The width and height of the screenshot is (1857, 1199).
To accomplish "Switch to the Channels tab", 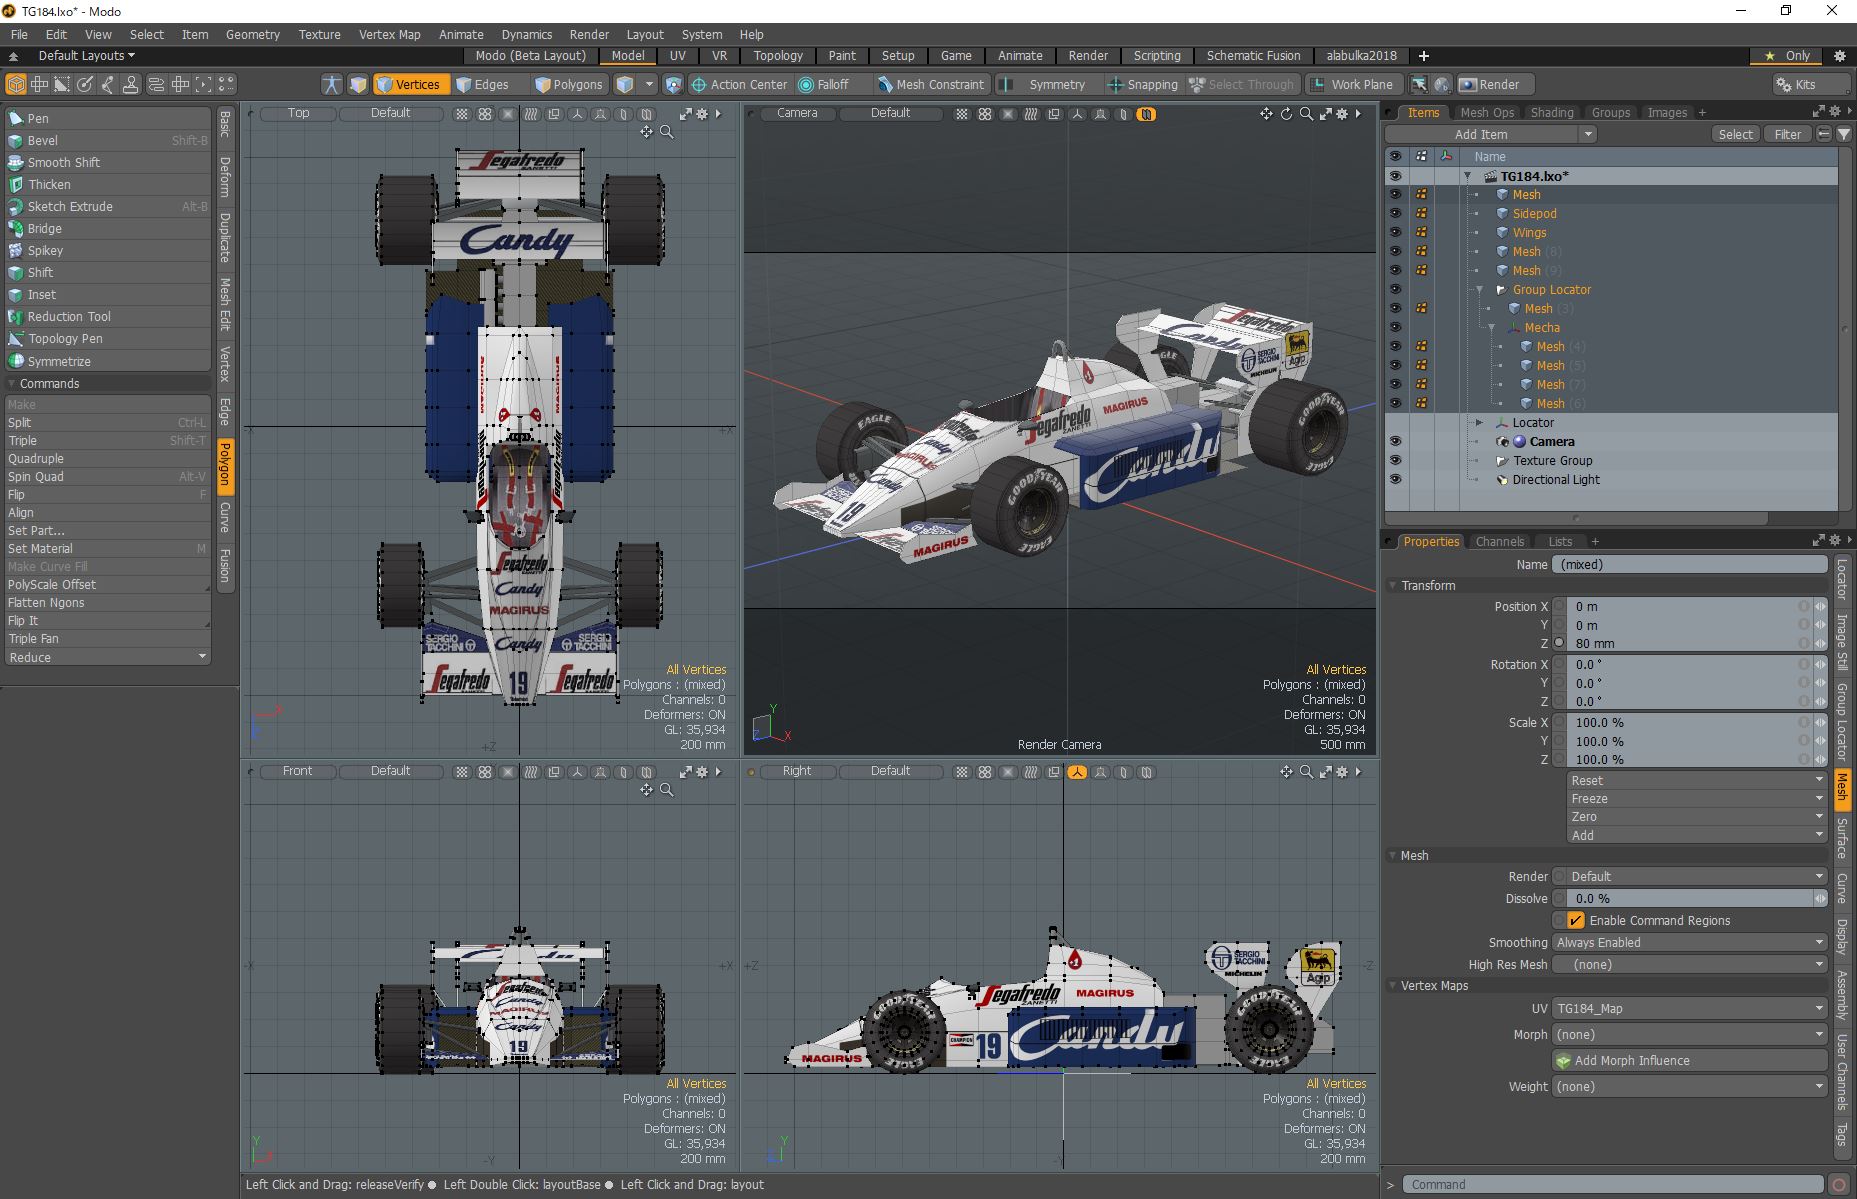I will pos(1499,541).
